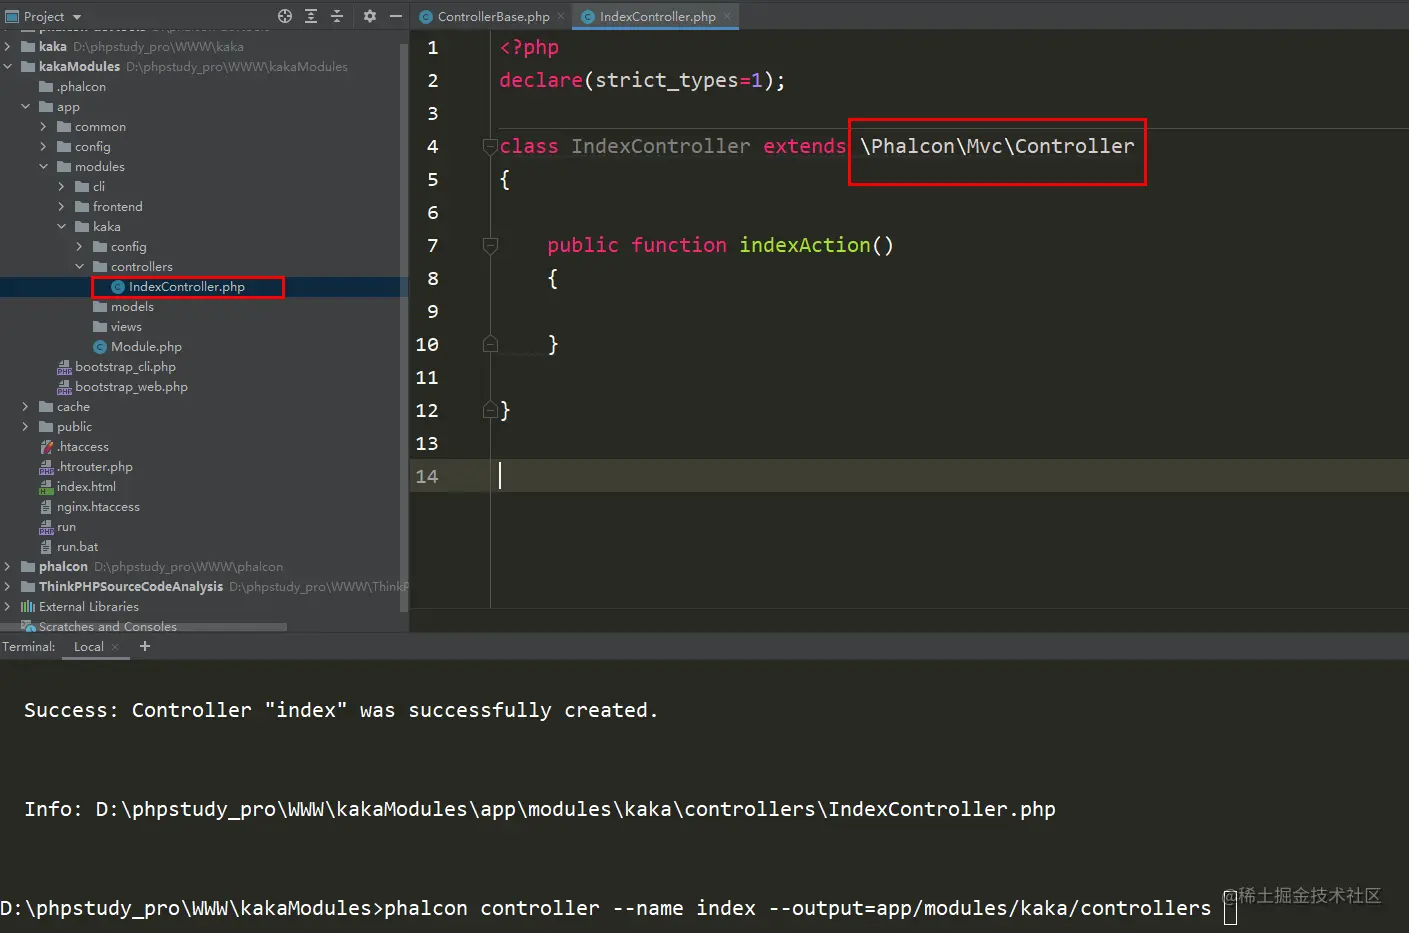Click declare(strict_types=1) statement

tap(642, 80)
